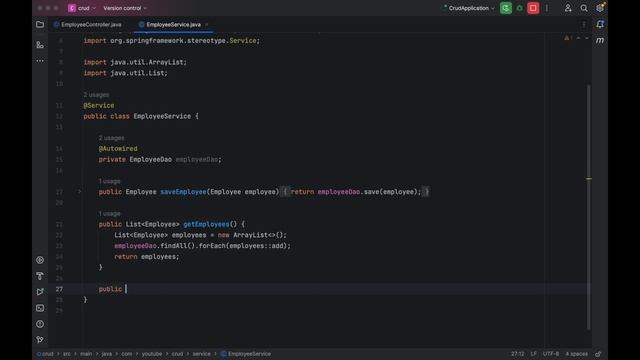This screenshot has height=360, width=640.
Task: Click the EmployeeService breadcrumb
Action: [x=246, y=354]
